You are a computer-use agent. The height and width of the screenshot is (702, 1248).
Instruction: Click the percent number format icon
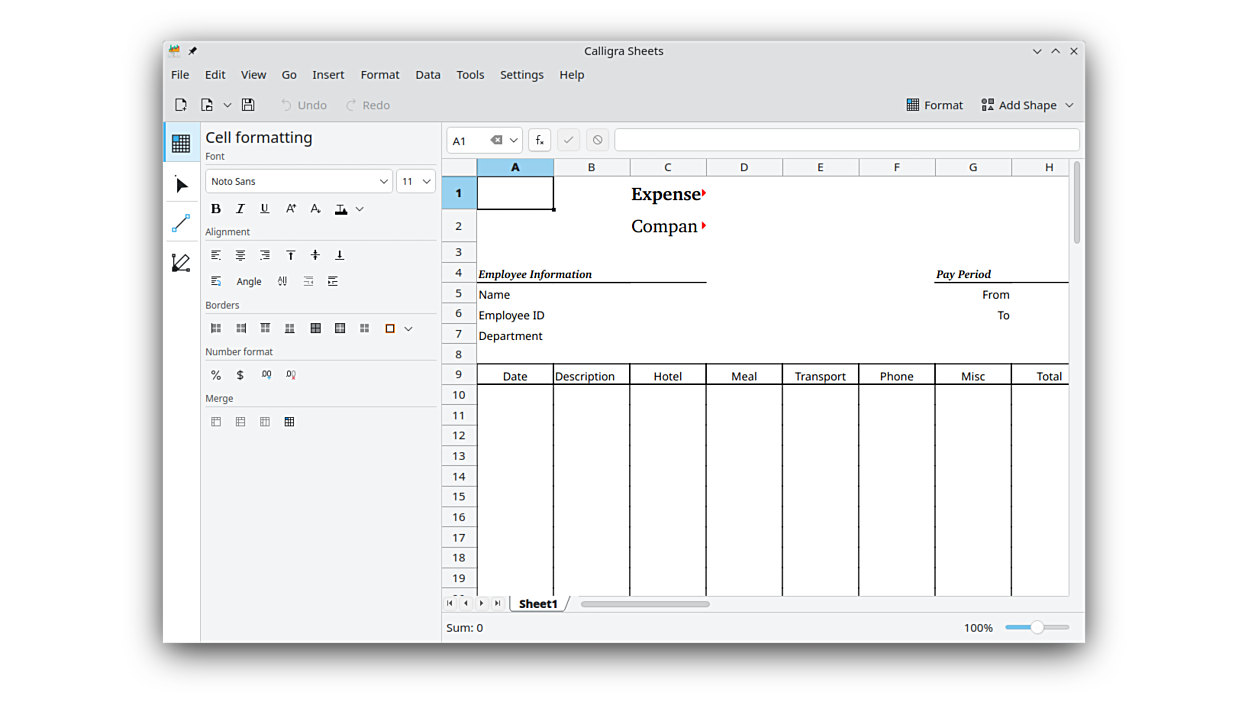point(216,375)
